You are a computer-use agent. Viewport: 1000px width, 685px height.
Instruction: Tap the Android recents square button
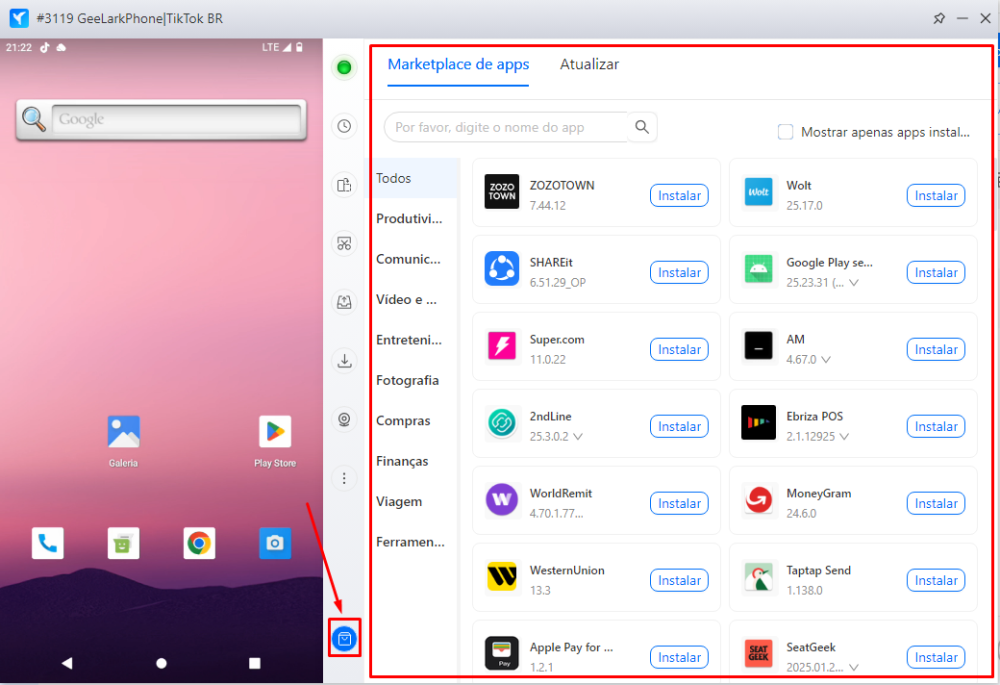254,663
